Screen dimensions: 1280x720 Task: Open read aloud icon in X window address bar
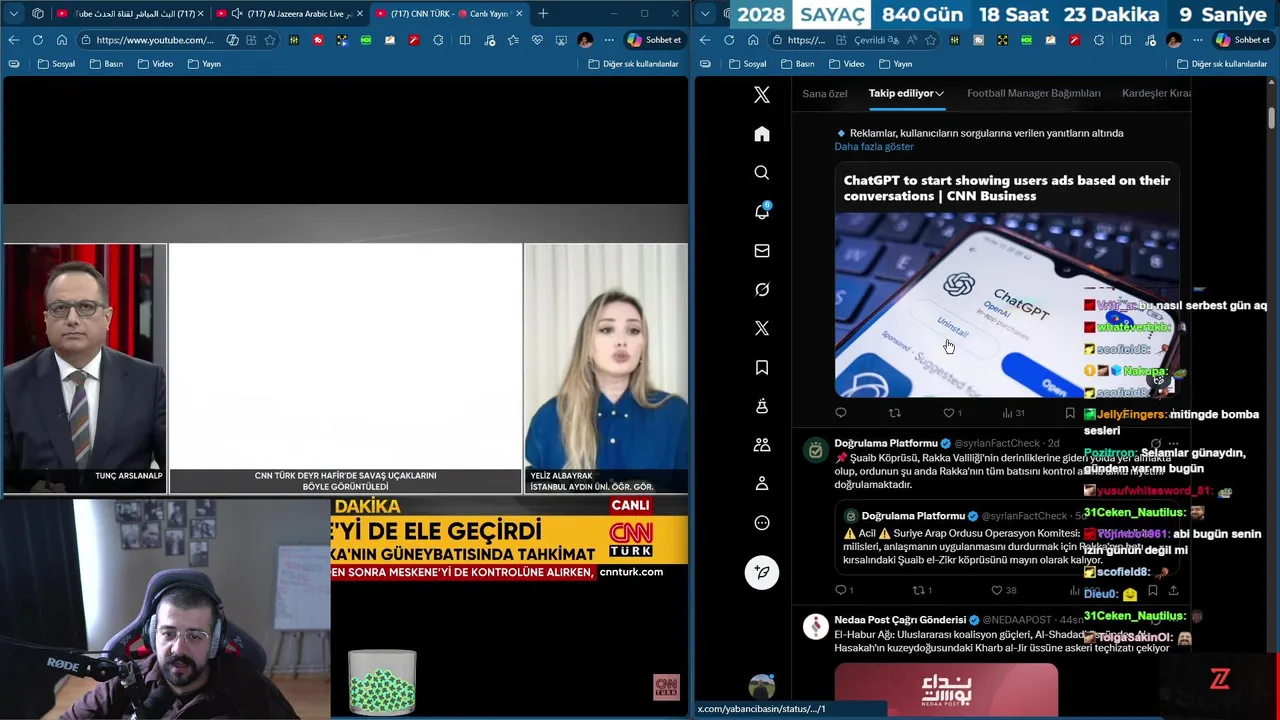912,40
